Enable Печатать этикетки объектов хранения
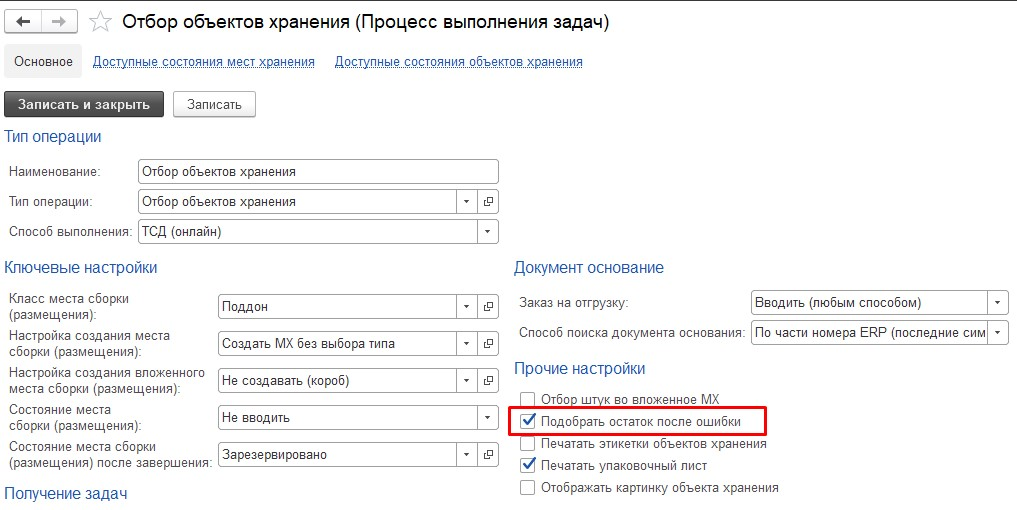This screenshot has height=510, width=1017. (x=528, y=443)
